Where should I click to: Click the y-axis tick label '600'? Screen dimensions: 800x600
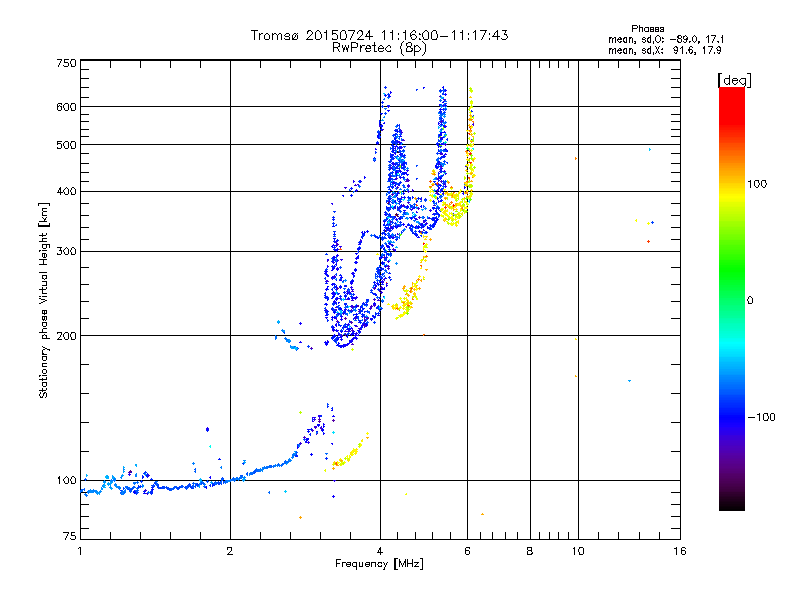(66, 107)
